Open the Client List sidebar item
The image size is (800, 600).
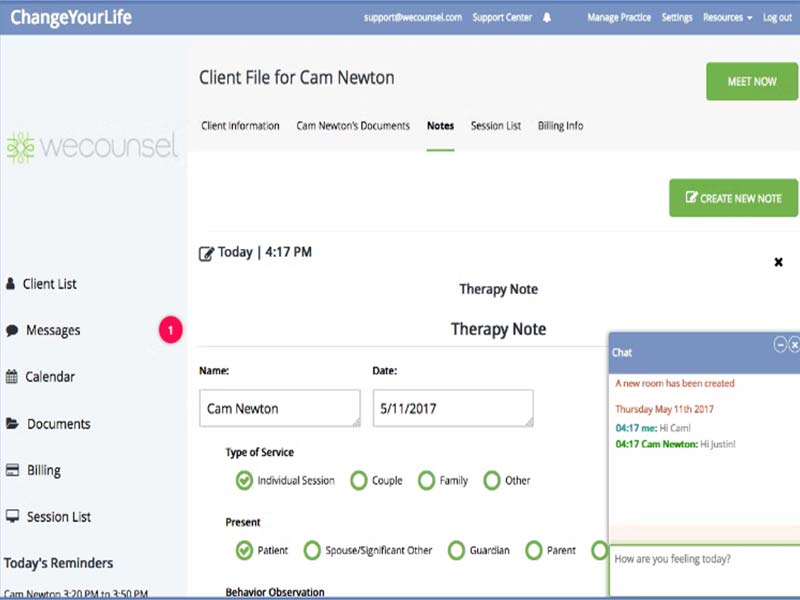(41, 284)
